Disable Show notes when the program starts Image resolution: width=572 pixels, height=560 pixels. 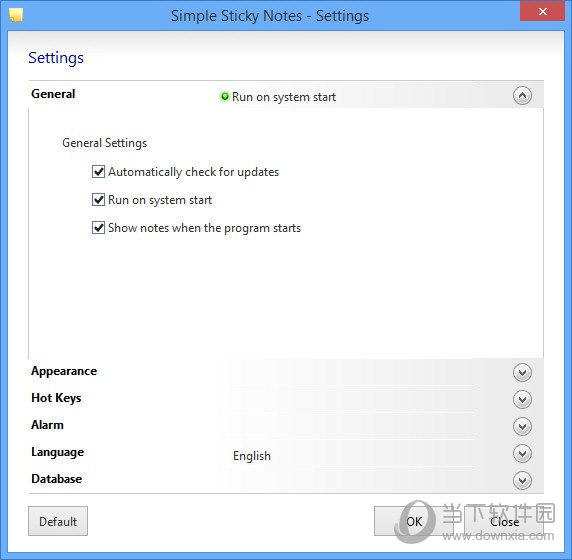98,228
